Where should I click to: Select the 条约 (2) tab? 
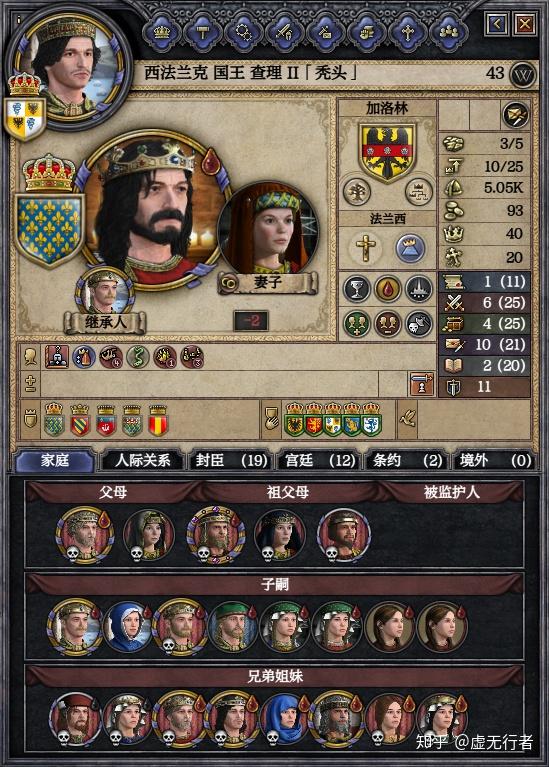(407, 460)
